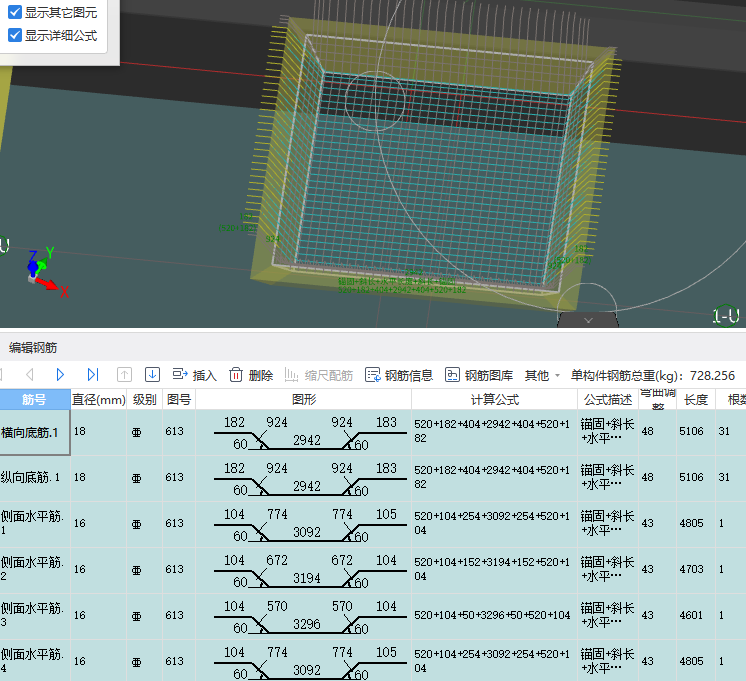The width and height of the screenshot is (746, 681).
Task: Expand the 其他 dropdown menu
Action: point(542,375)
